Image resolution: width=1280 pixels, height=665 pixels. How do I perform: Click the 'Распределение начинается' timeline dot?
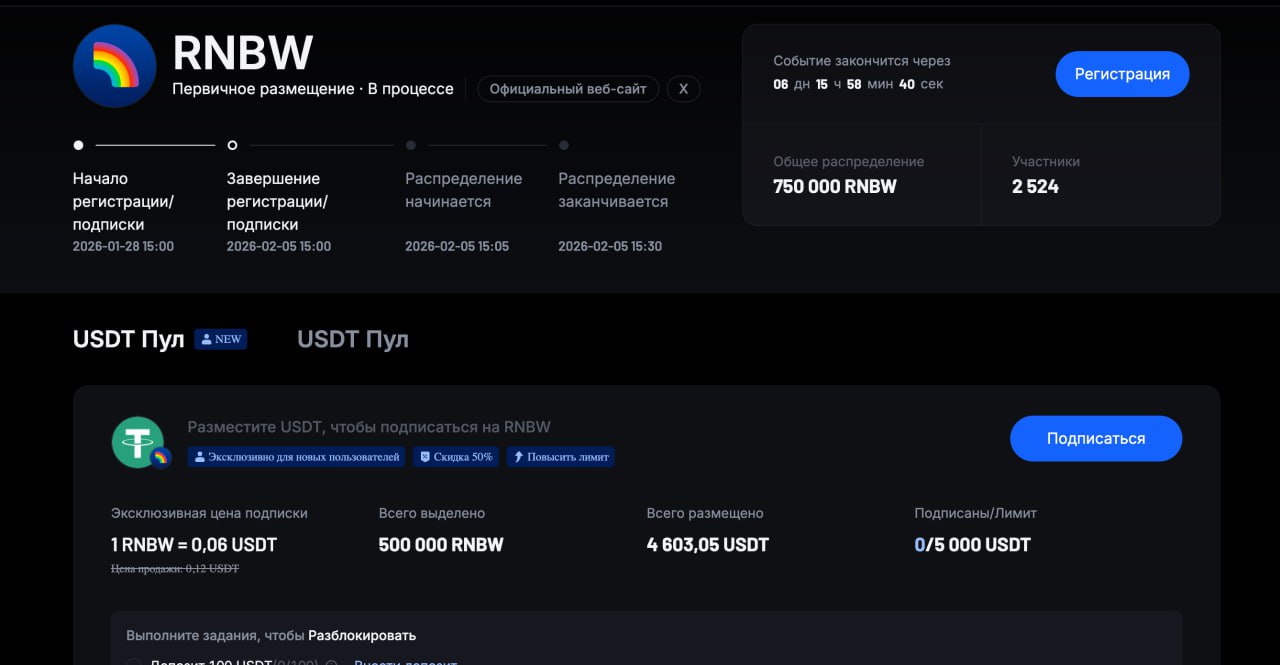click(x=411, y=145)
